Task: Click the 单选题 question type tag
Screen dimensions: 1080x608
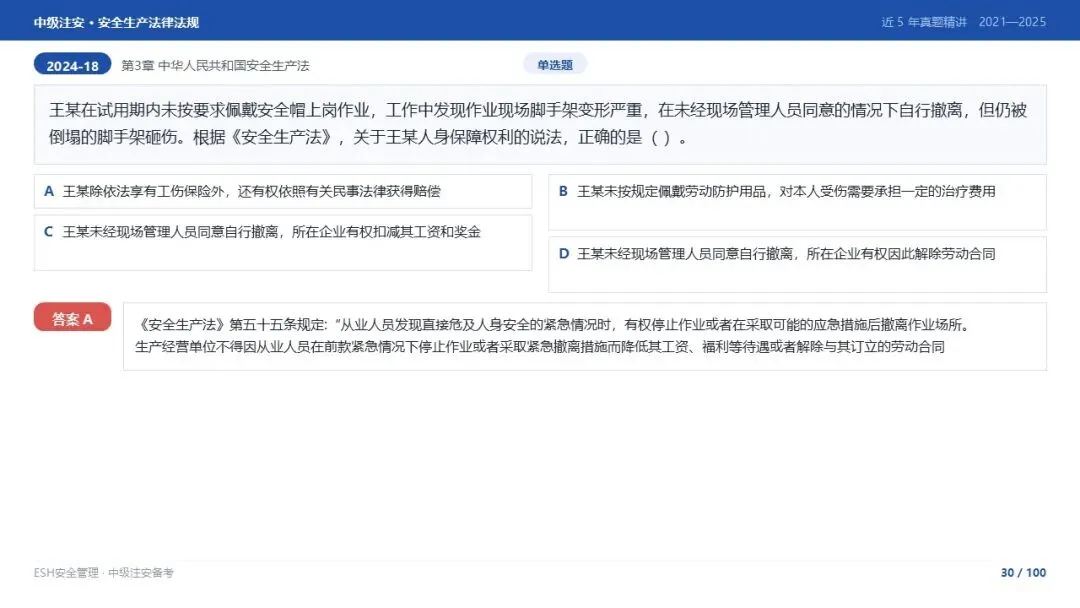Action: click(555, 64)
